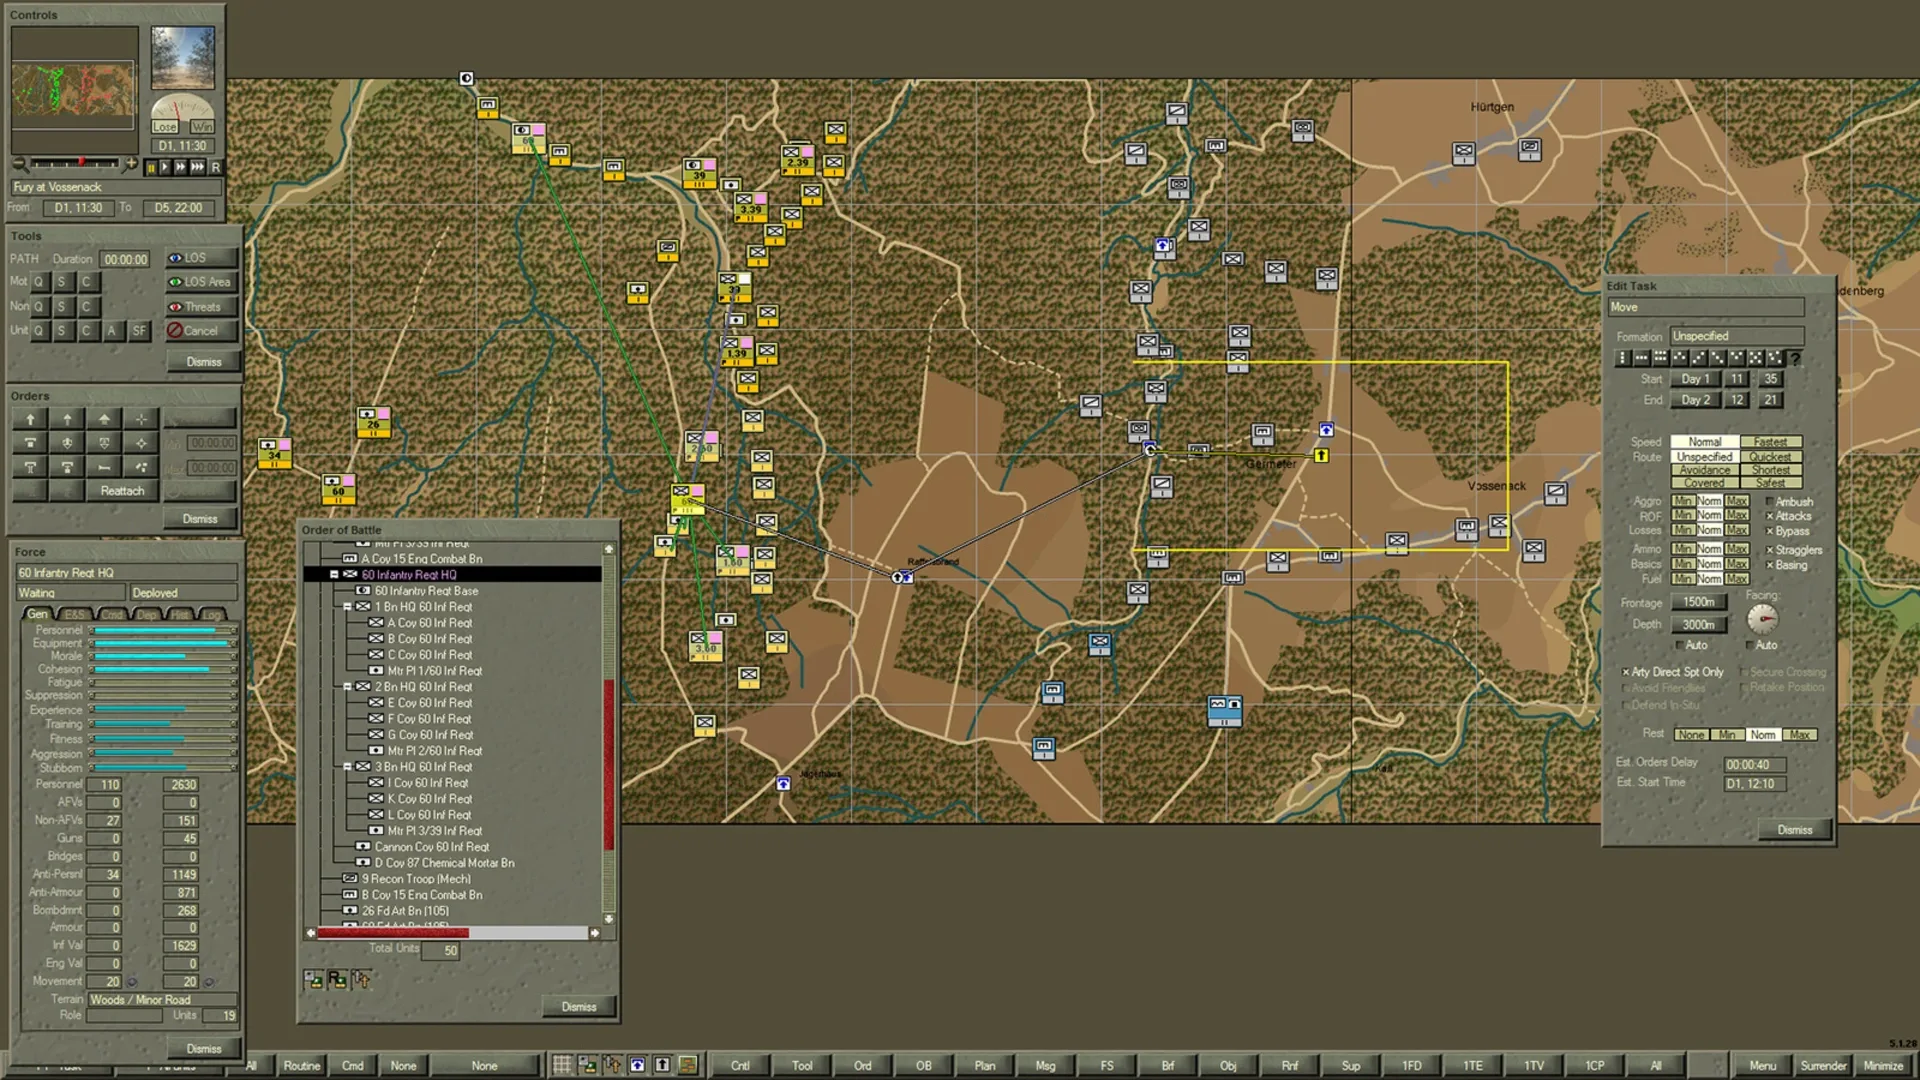Collapse the 3 Bn HQ 60 Inf Regt node
The height and width of the screenshot is (1080, 1920).
point(347,766)
